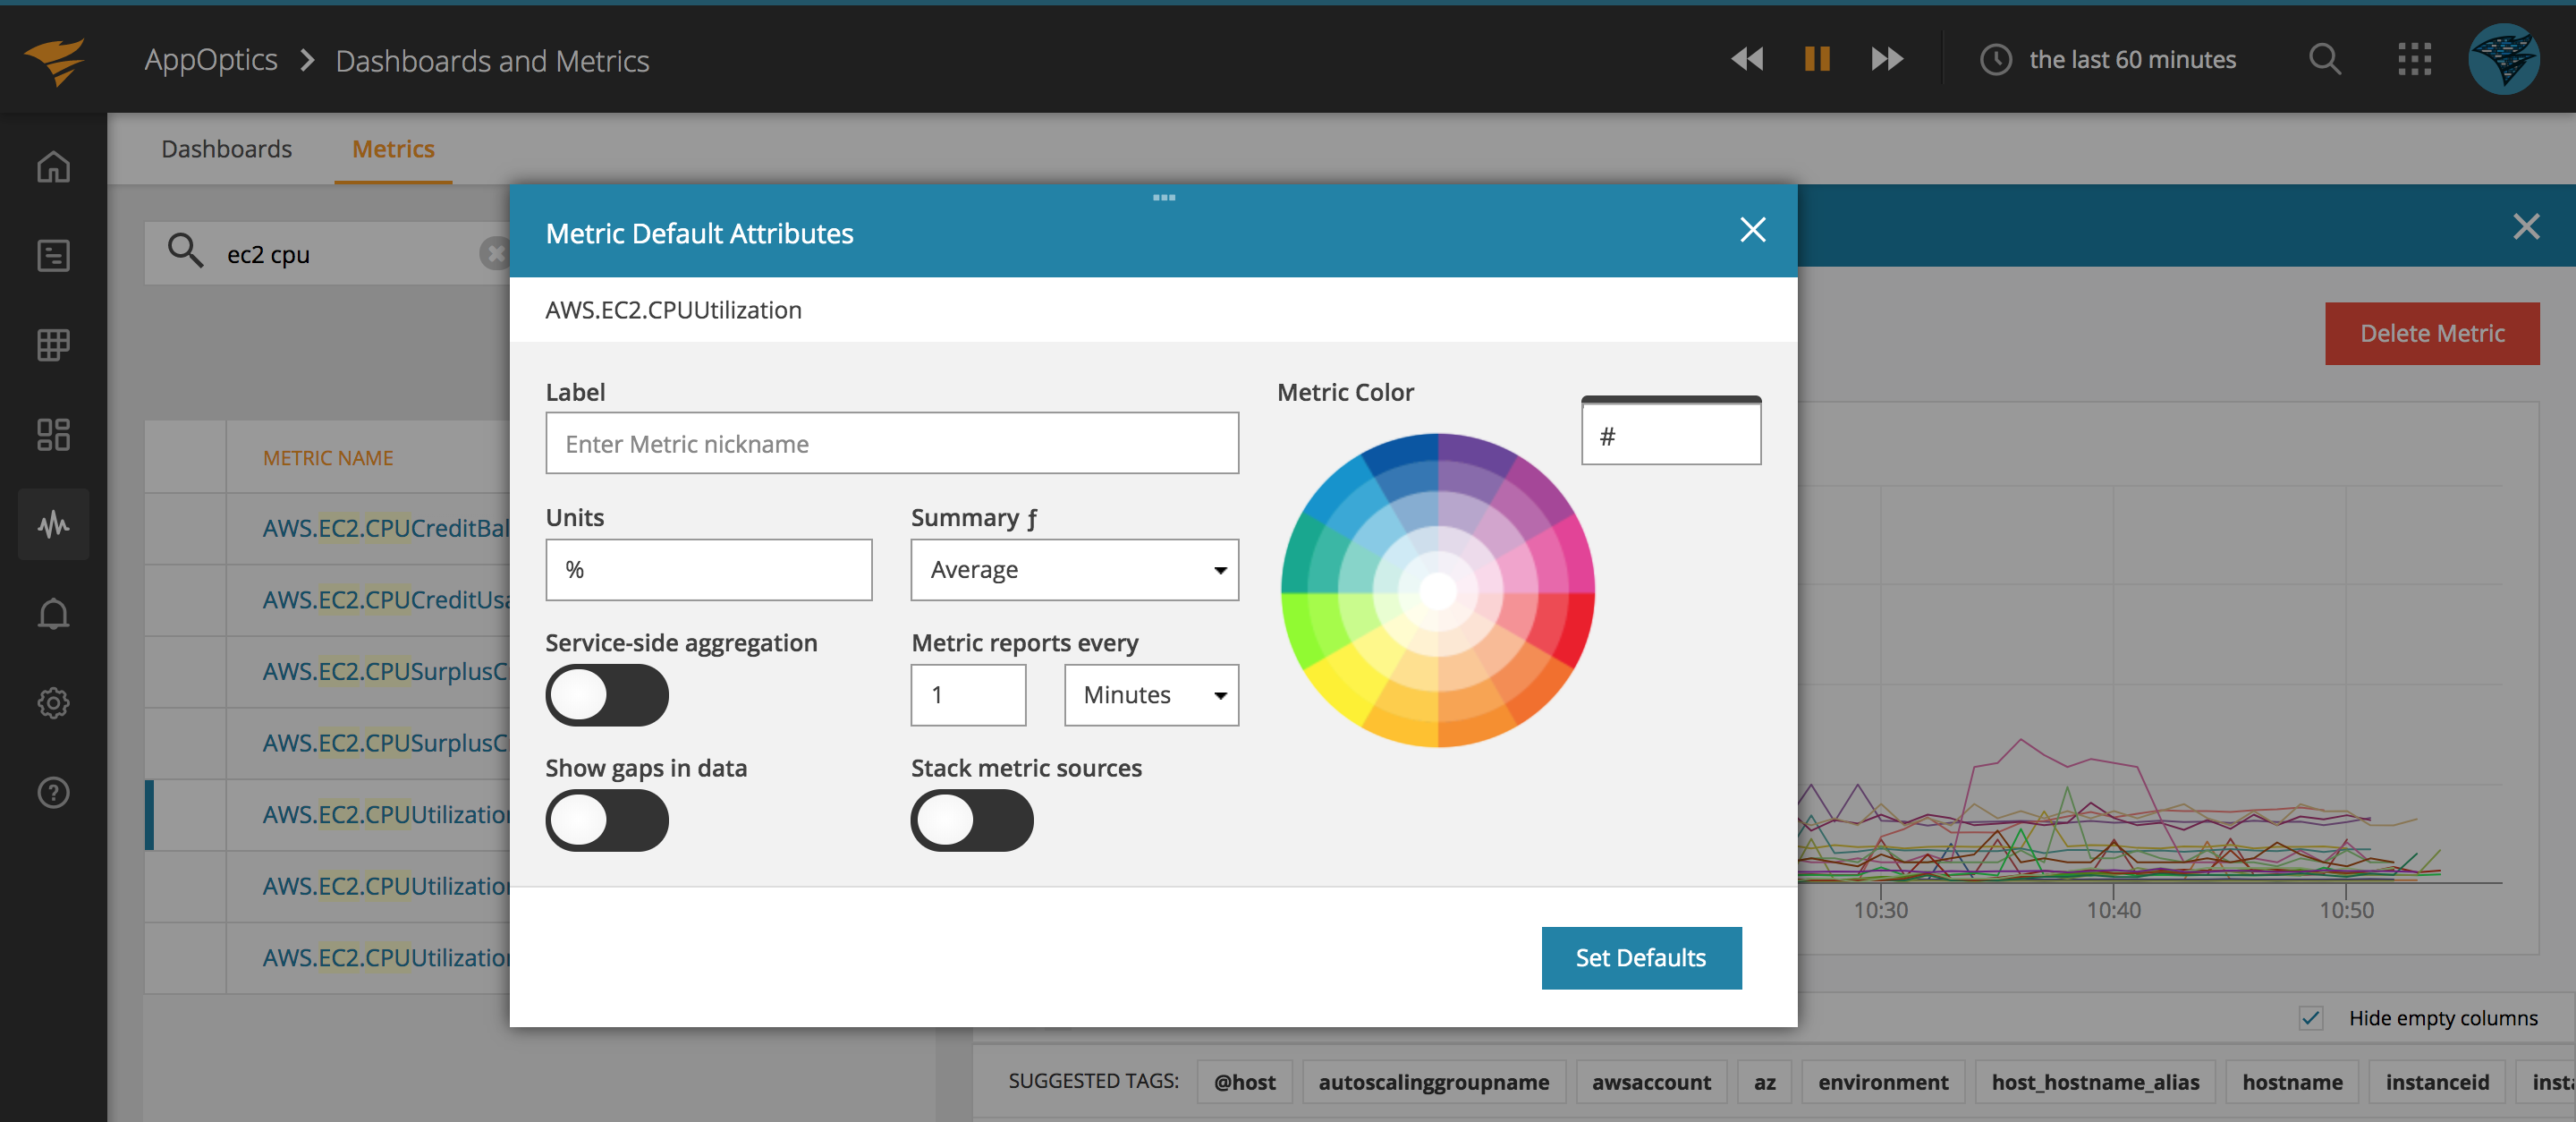The height and width of the screenshot is (1122, 2576).
Task: Open the notifications bell icon
Action: (x=53, y=613)
